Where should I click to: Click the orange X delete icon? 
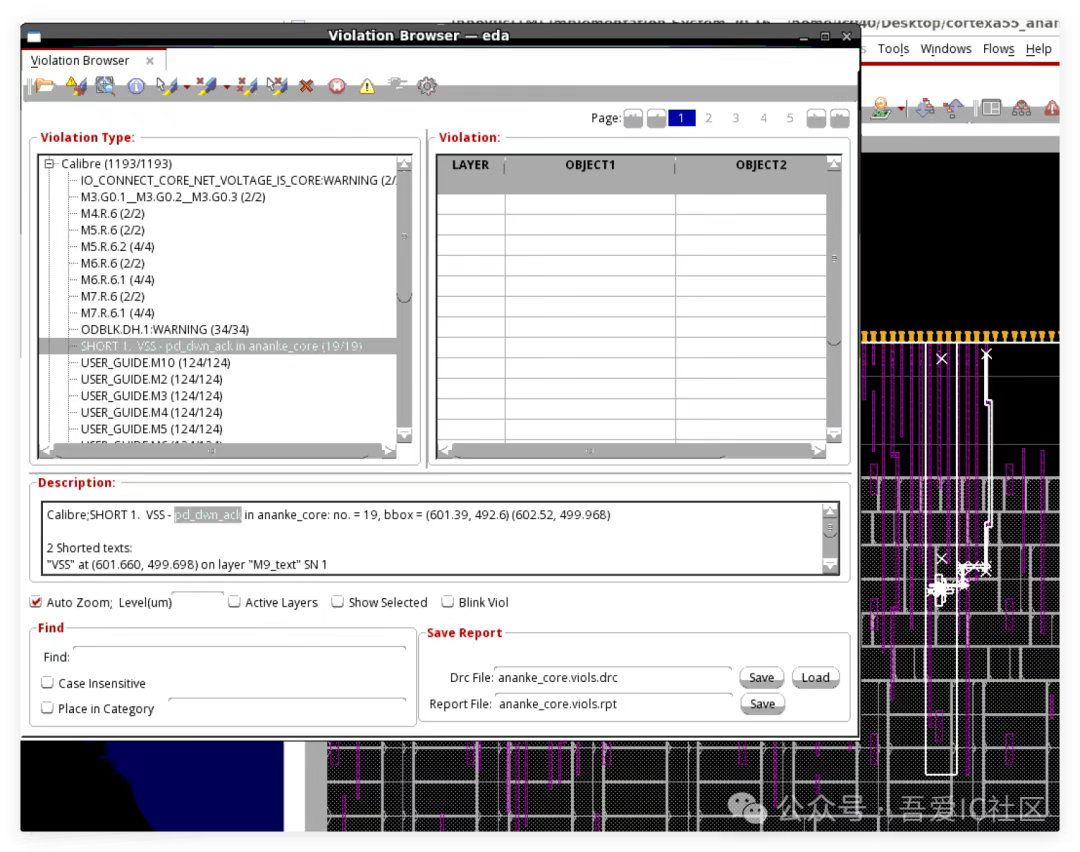click(x=307, y=86)
